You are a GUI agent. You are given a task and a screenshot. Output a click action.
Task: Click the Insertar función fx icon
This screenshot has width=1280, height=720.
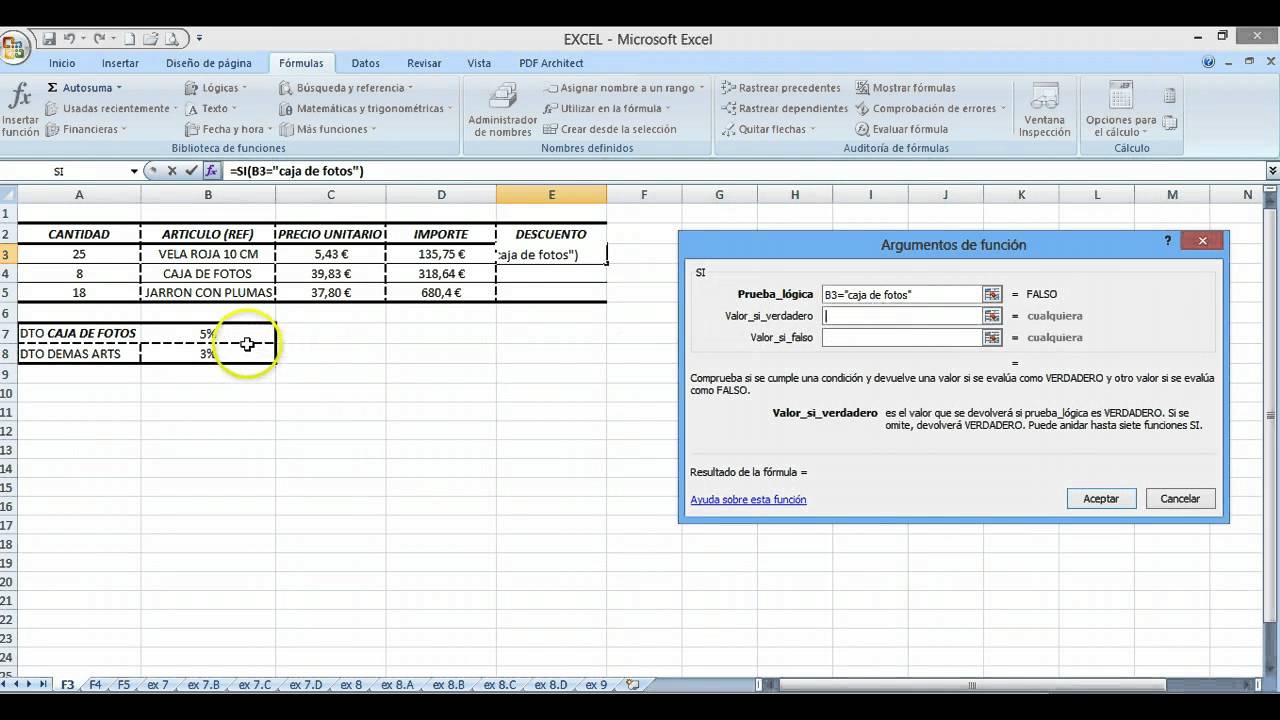pyautogui.click(x=20, y=110)
